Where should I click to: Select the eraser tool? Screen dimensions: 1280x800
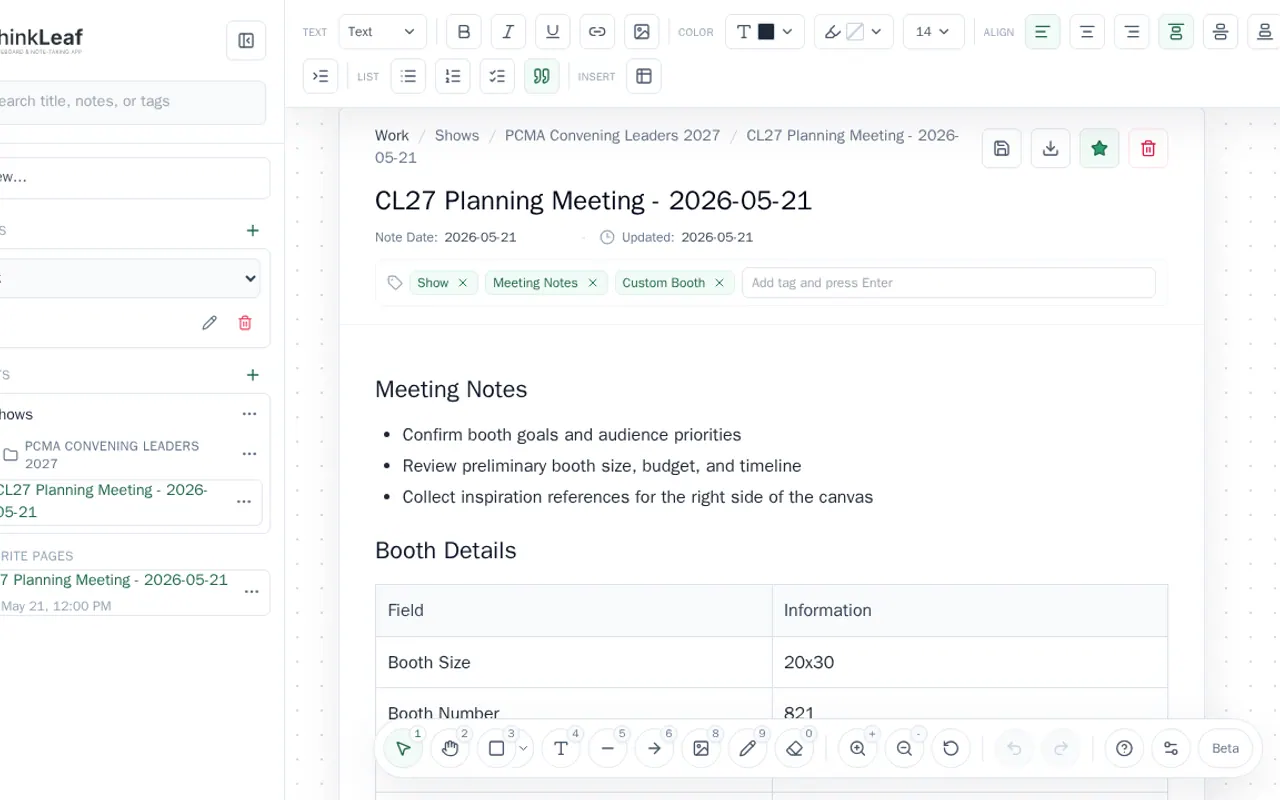(x=794, y=748)
